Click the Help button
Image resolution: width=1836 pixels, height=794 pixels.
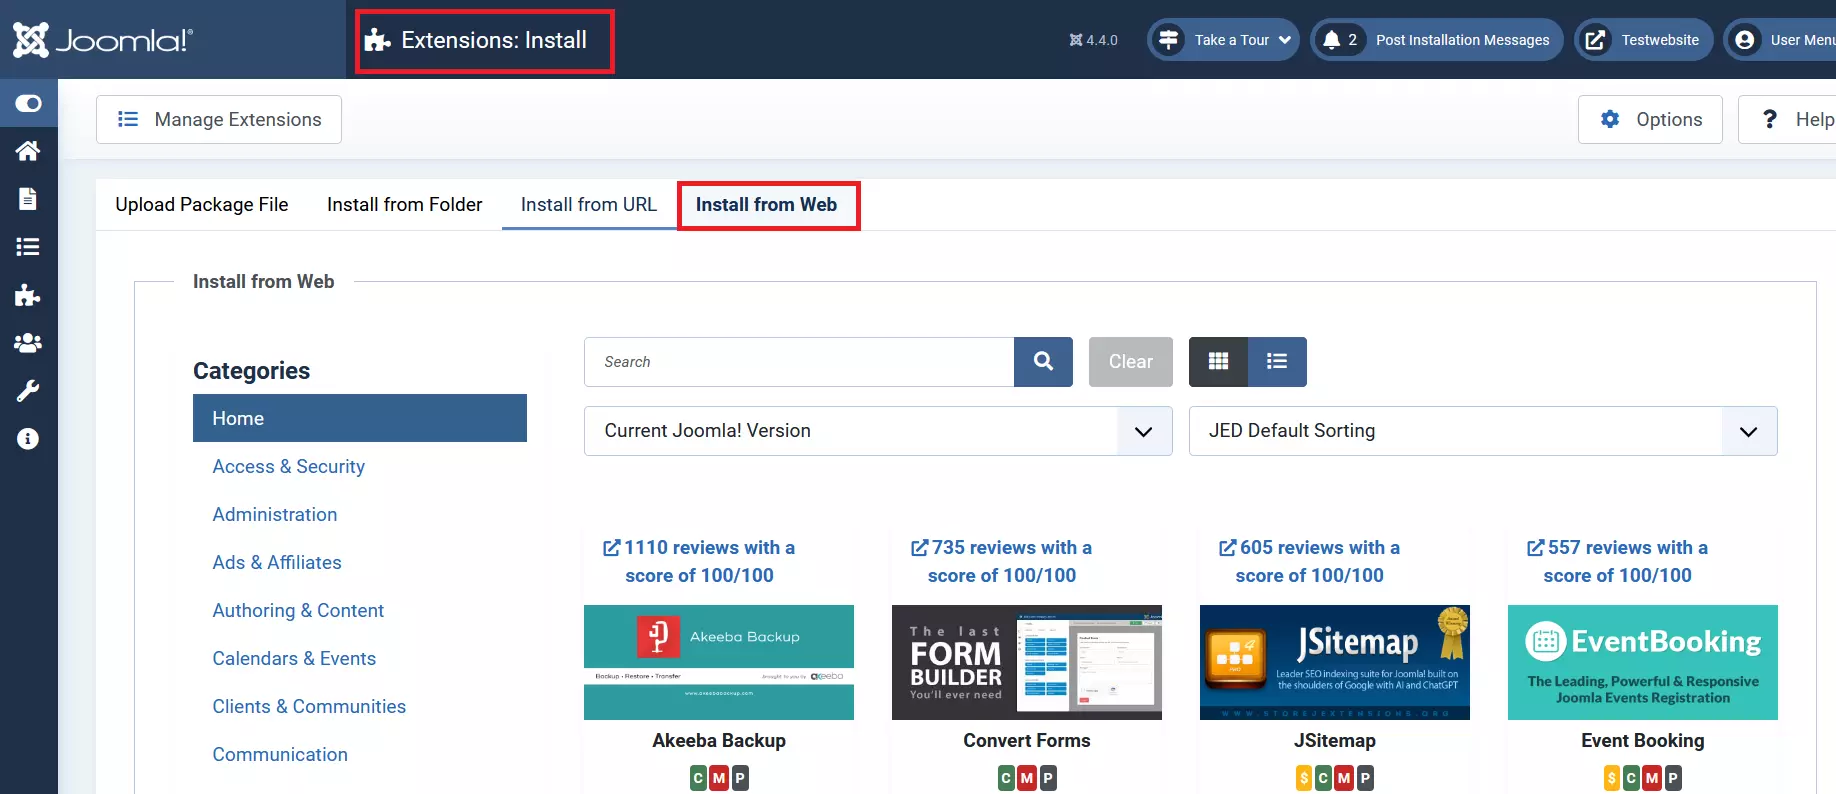coord(1788,120)
